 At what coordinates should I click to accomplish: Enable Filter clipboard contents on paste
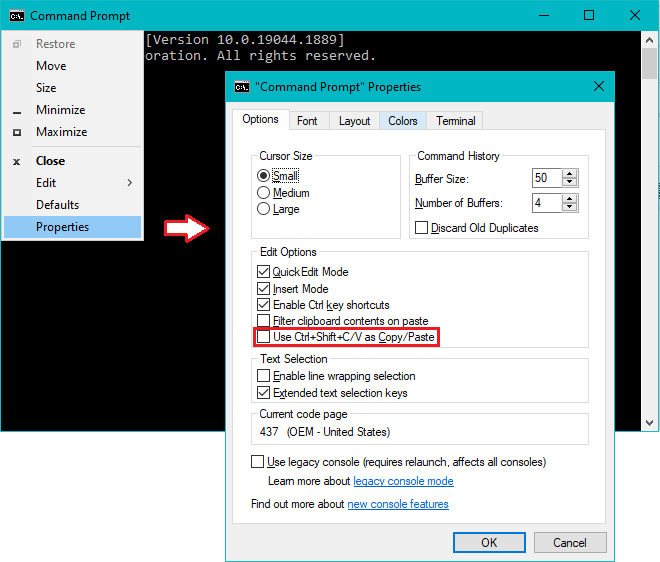pos(263,320)
